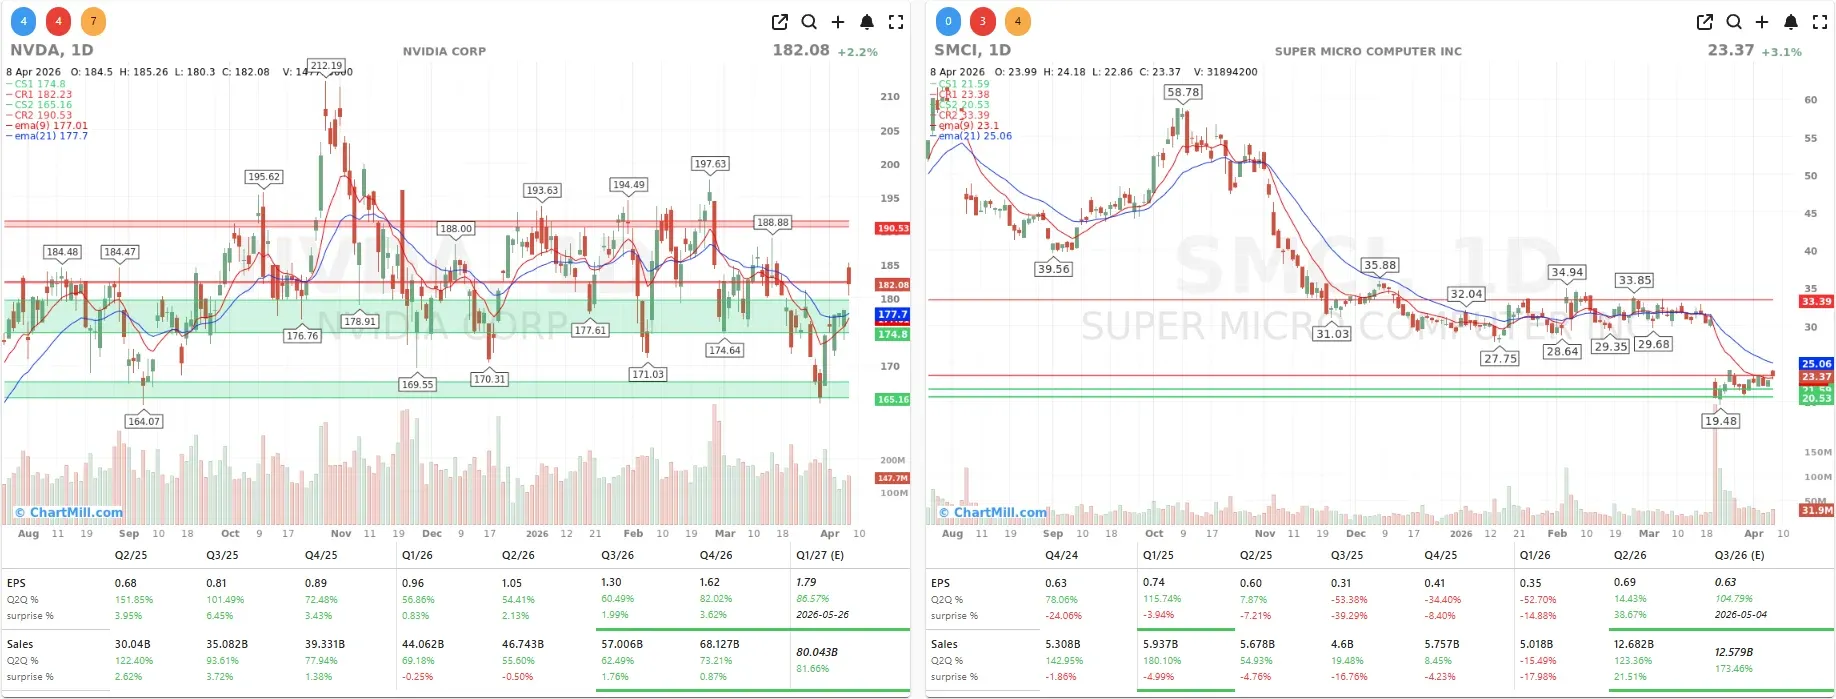Expand SMCI chart to fullscreen
Viewport: 1836px width, 699px height.
click(1820, 22)
